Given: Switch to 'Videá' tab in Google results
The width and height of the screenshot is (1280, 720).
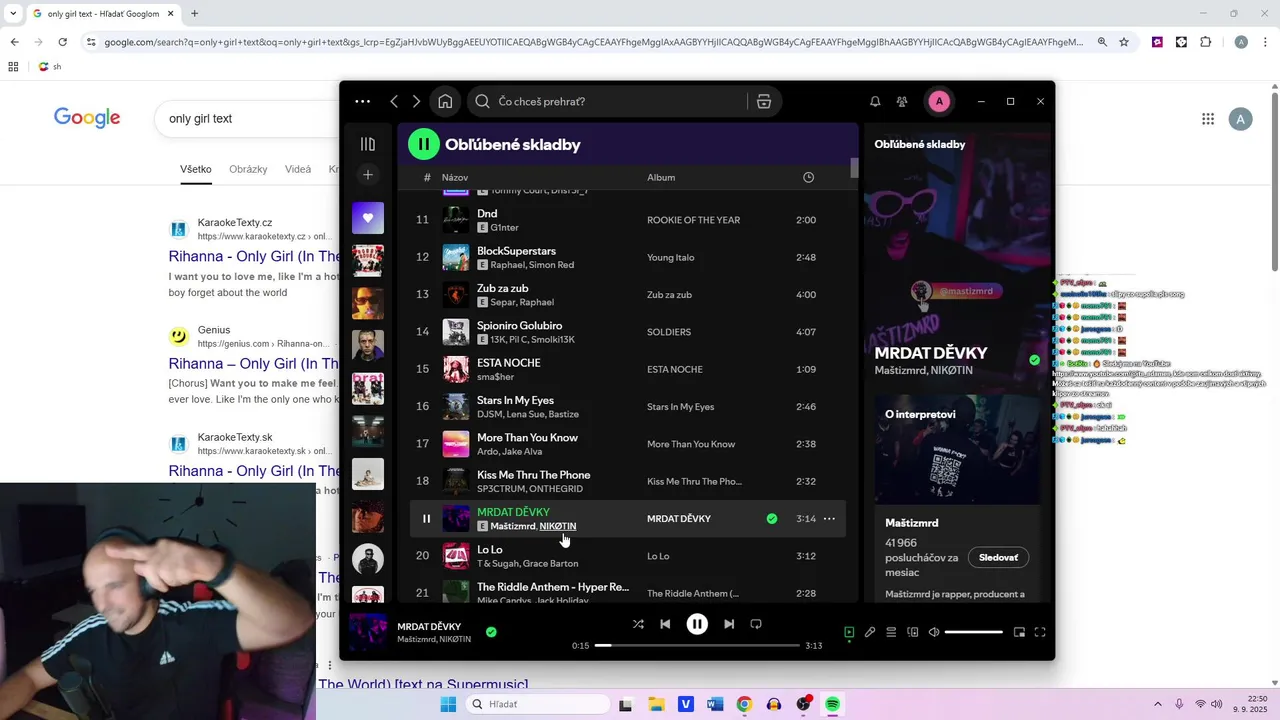Looking at the screenshot, I should pos(298,169).
